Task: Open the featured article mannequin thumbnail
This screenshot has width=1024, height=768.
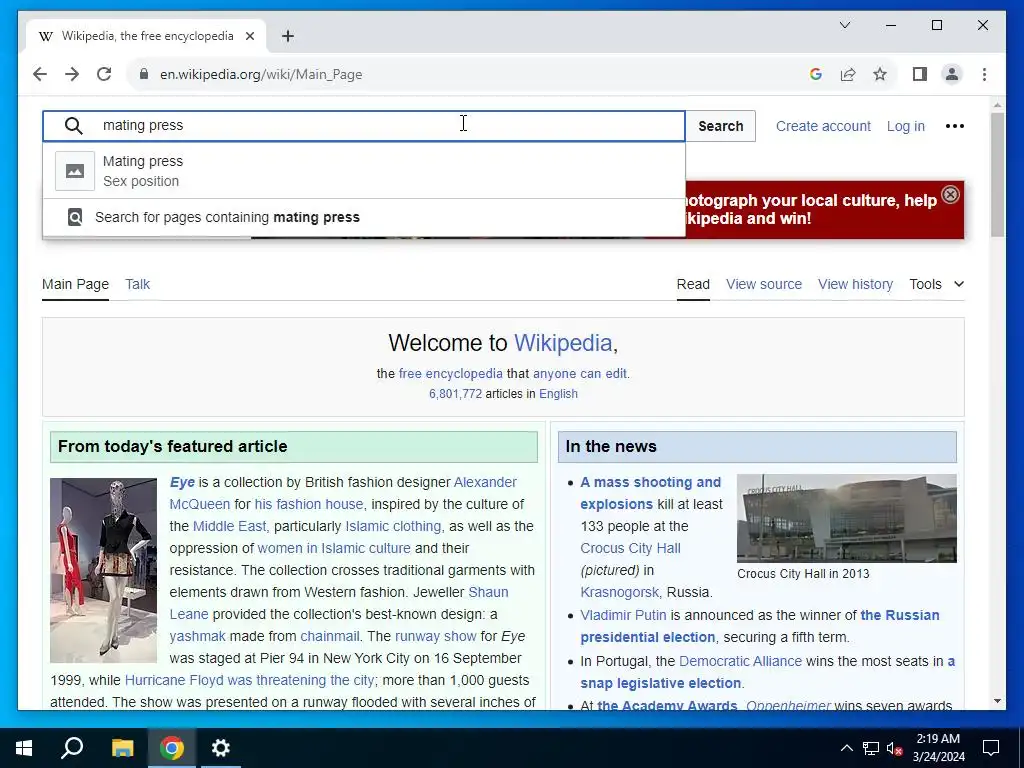Action: [x=103, y=570]
